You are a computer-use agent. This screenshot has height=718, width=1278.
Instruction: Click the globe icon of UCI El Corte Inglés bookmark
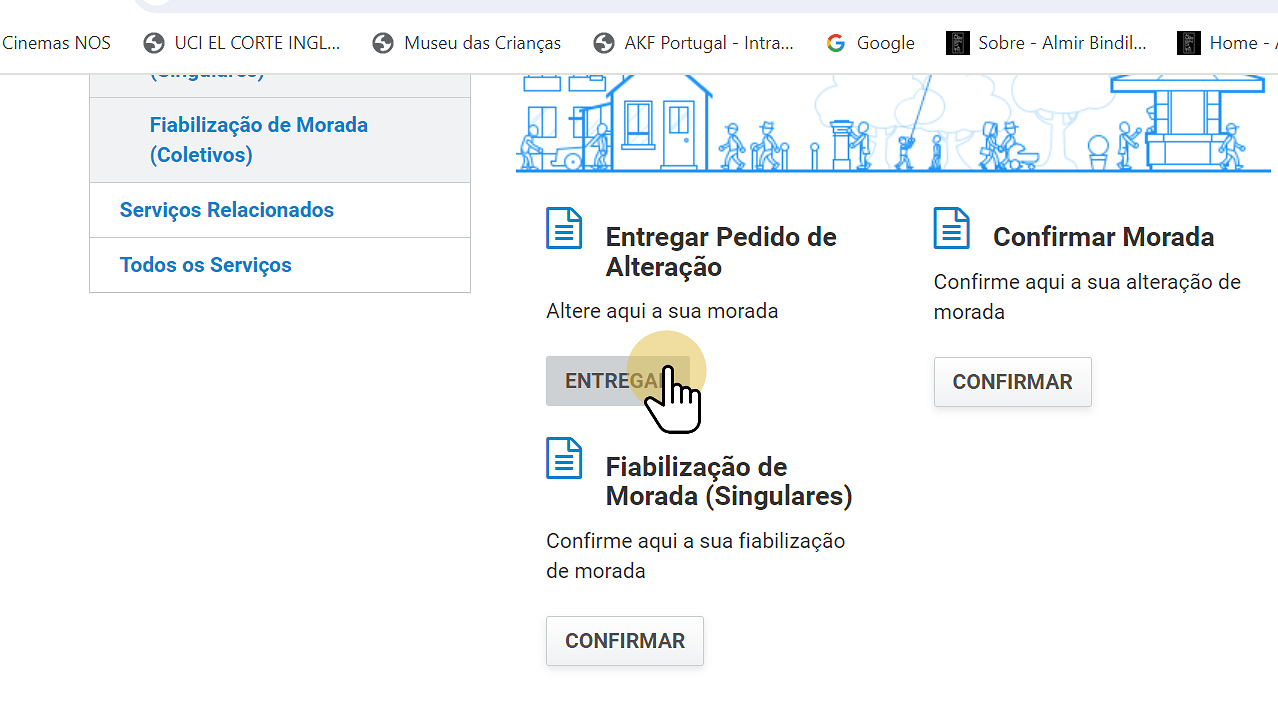point(154,43)
